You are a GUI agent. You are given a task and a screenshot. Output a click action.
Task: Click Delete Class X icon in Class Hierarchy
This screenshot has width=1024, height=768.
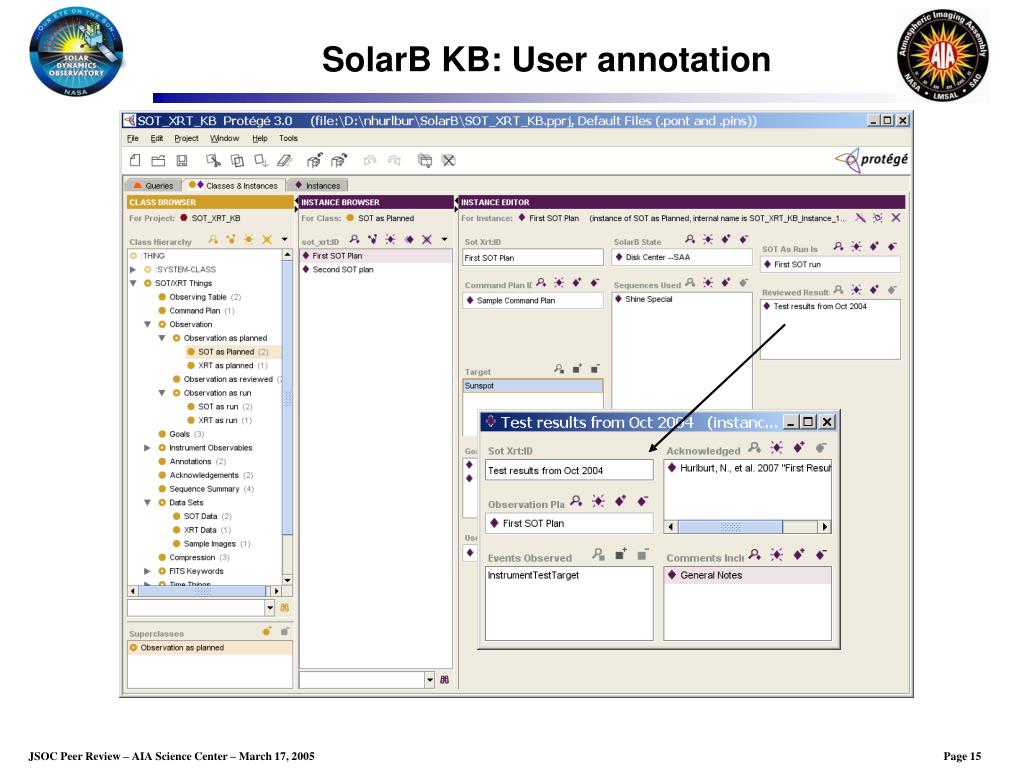(266, 240)
